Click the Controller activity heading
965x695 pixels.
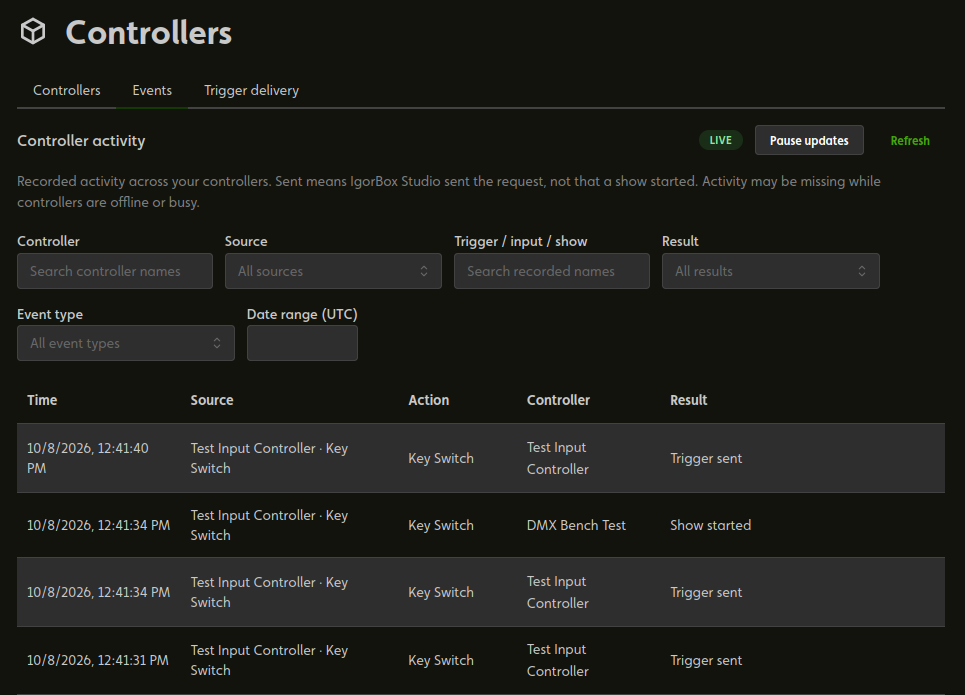click(x=81, y=140)
